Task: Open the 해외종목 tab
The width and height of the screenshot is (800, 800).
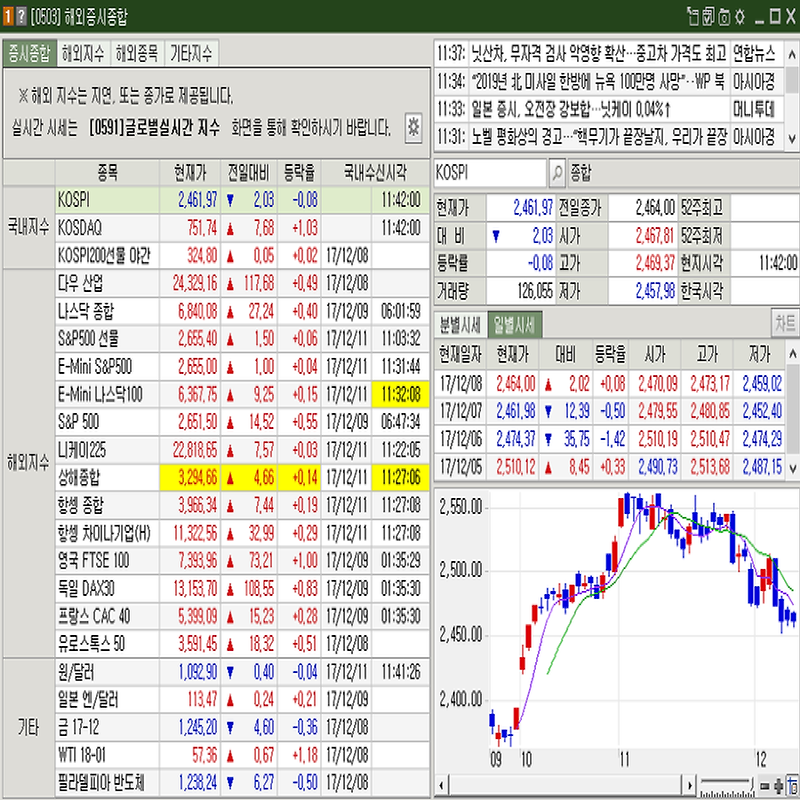Action: tap(137, 53)
